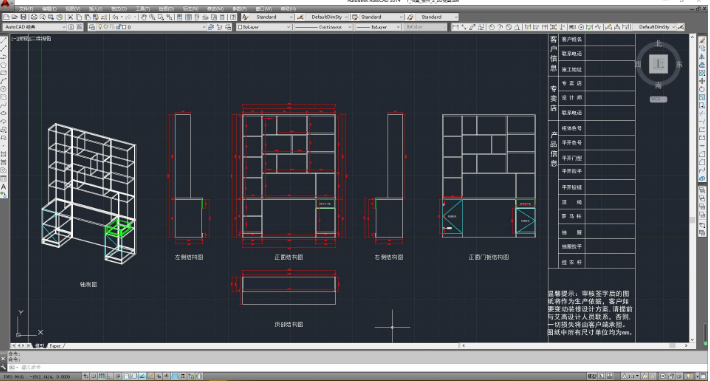The height and width of the screenshot is (381, 710).
Task: Open the Properties palette icon
Action: click(x=180, y=17)
